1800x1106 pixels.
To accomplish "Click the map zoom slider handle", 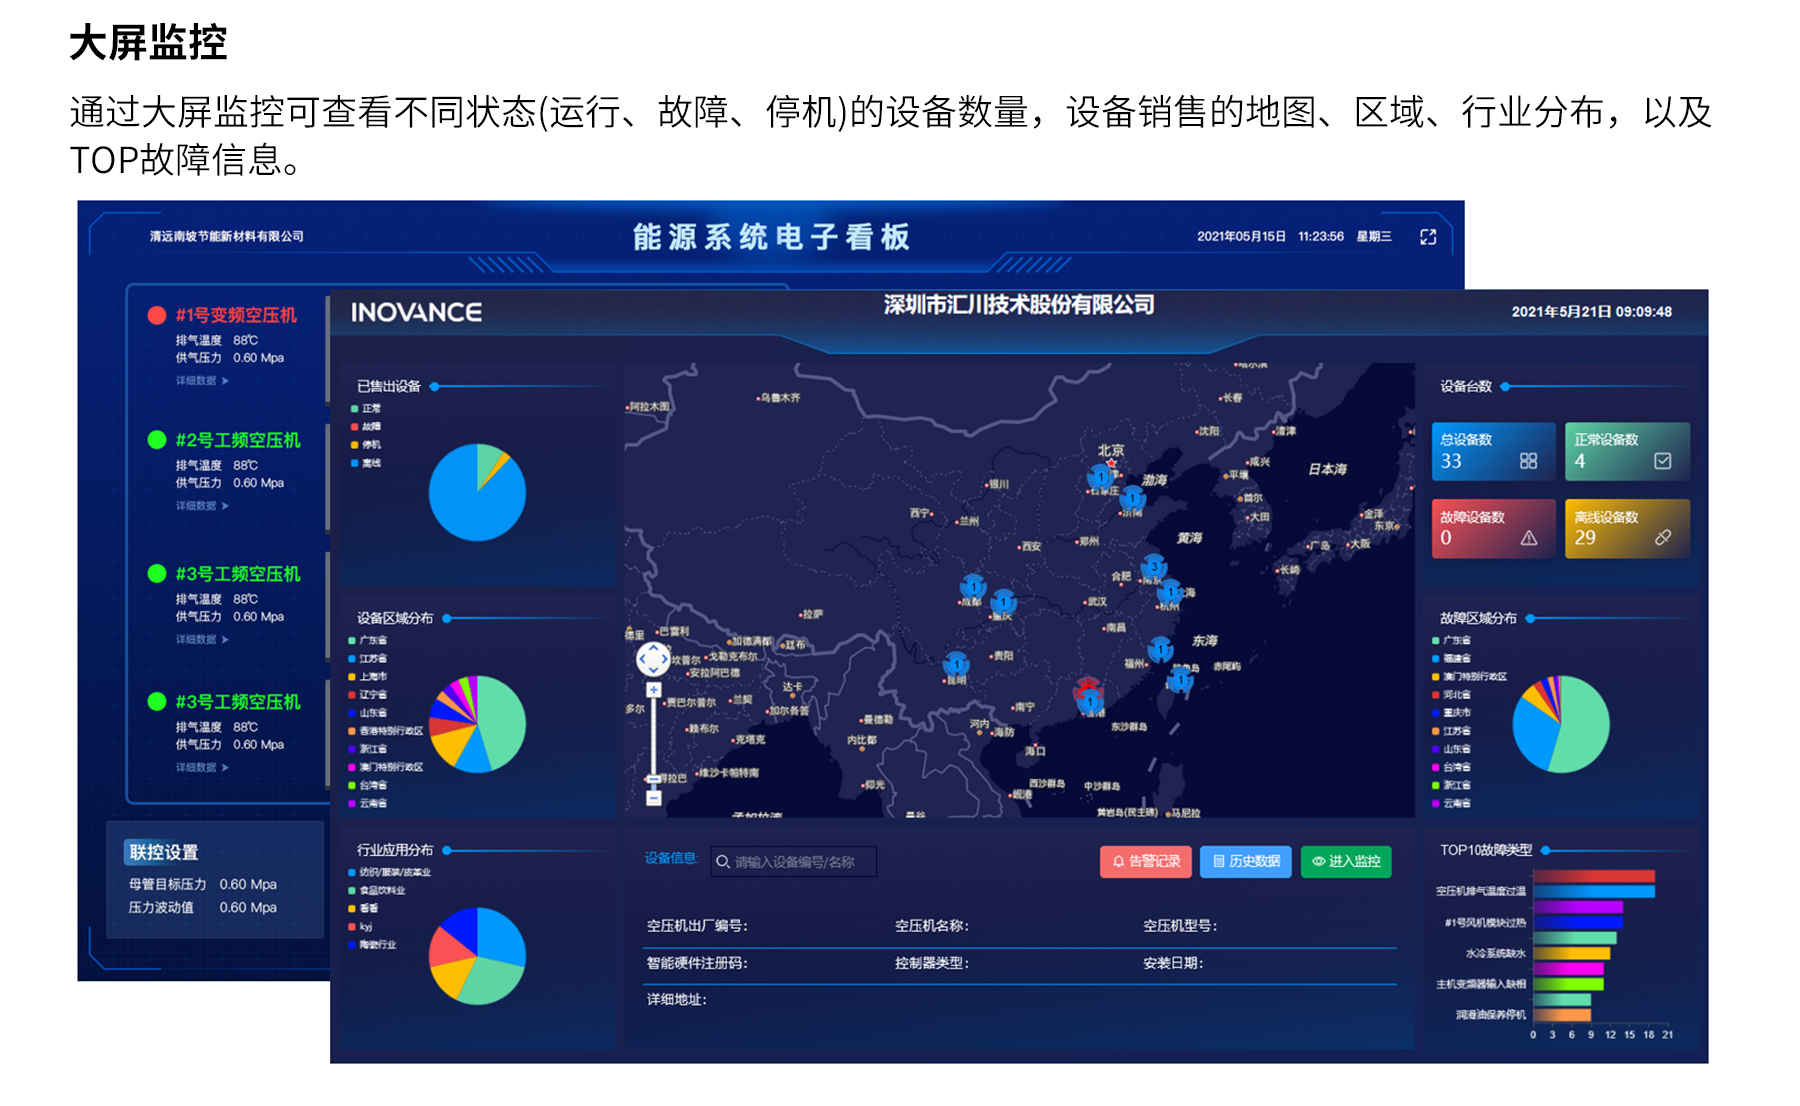I will [x=653, y=778].
